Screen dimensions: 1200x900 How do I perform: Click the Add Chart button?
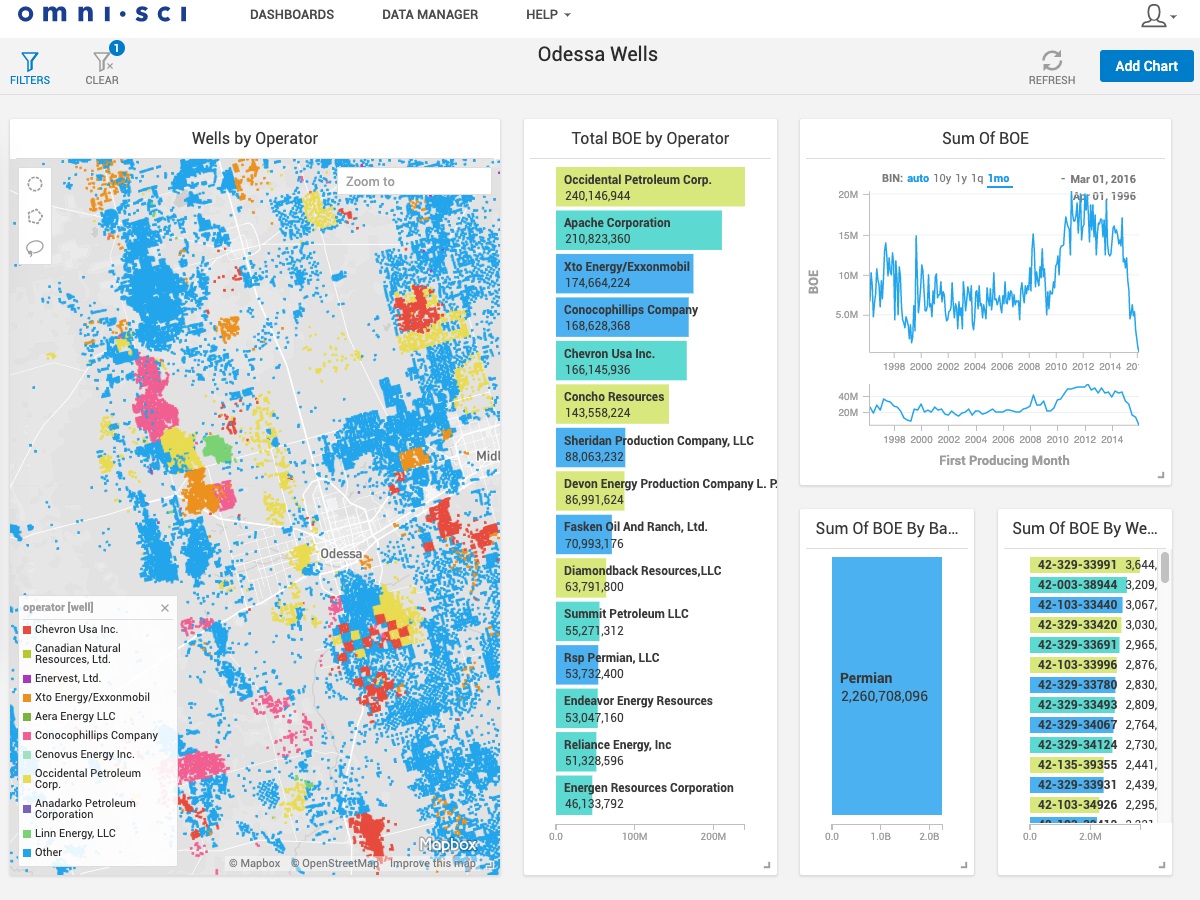(x=1146, y=66)
